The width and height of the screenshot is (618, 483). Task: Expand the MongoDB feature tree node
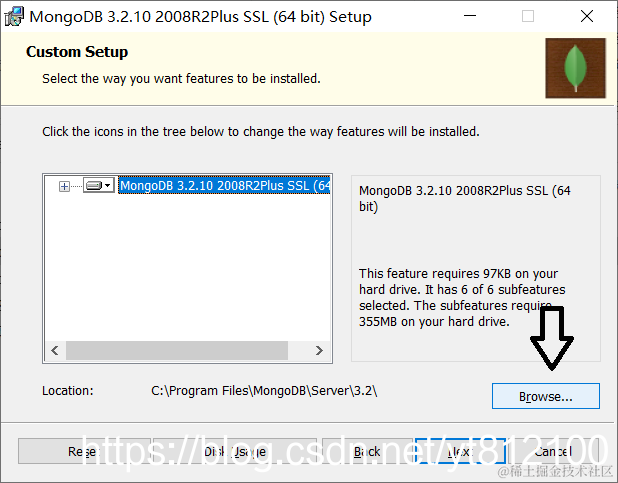click(64, 186)
